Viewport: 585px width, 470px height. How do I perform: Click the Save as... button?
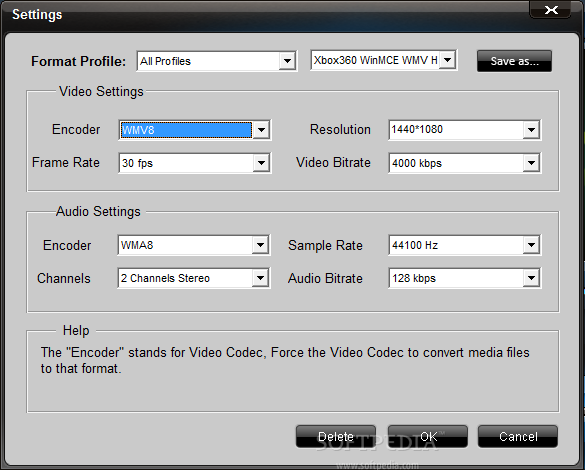pos(514,61)
